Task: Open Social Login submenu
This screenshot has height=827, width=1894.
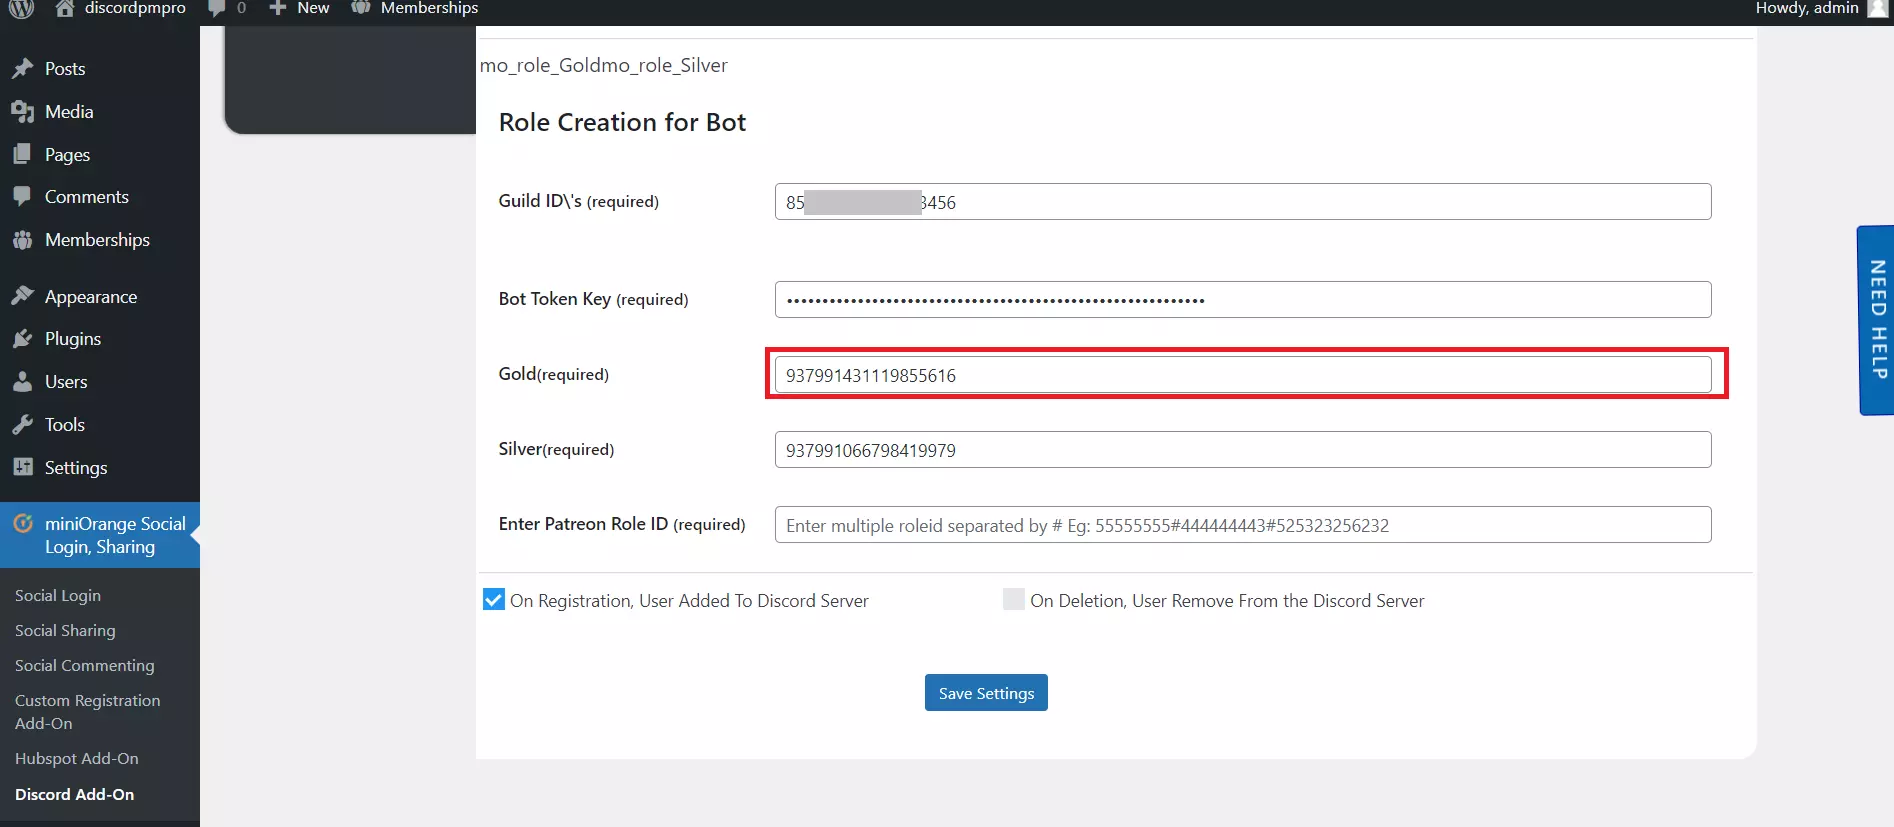Action: click(x=58, y=595)
